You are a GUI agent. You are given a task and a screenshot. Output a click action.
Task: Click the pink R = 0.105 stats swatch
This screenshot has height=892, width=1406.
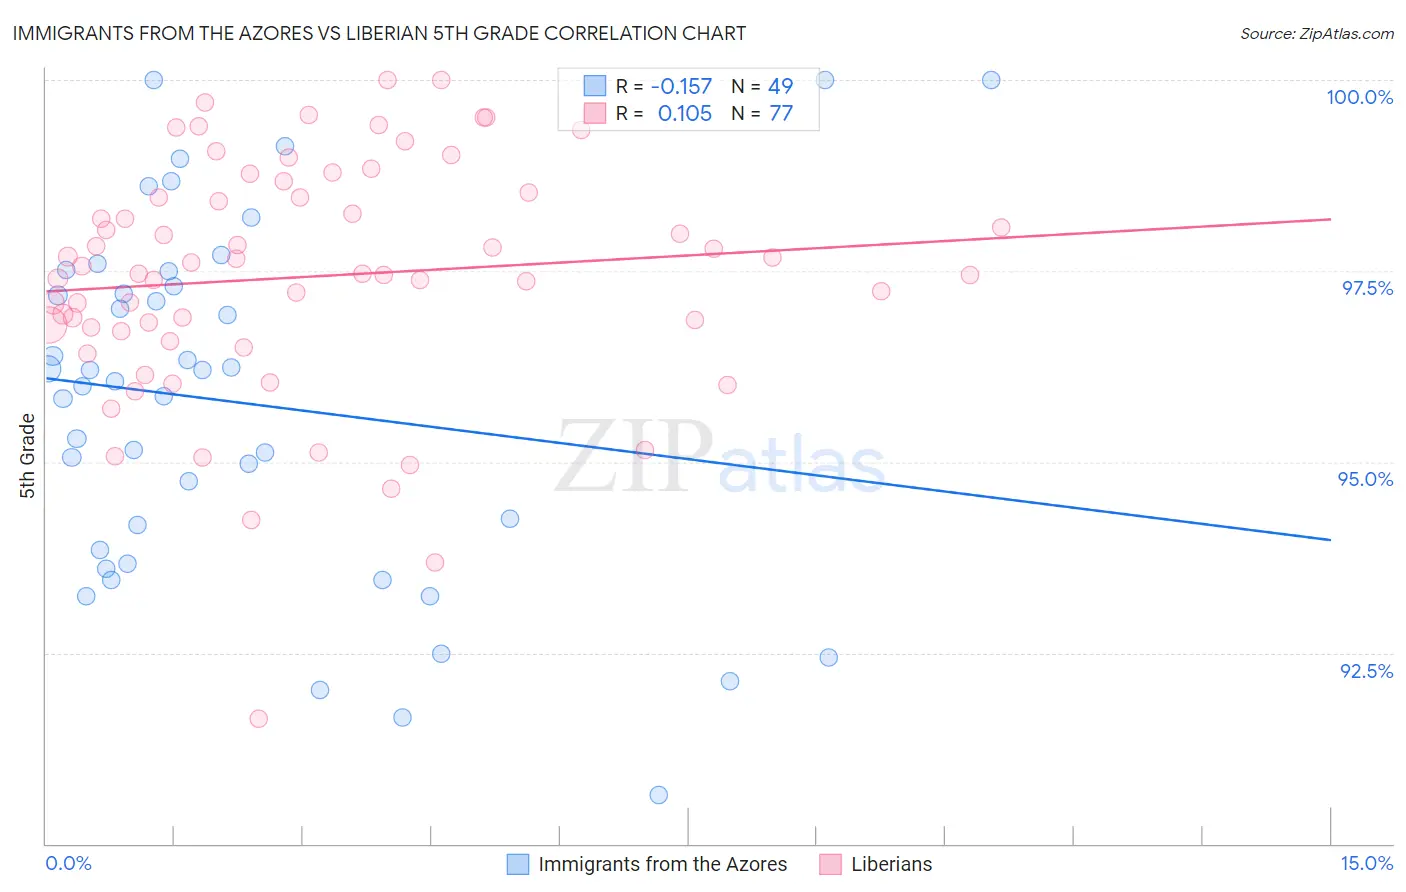595,113
